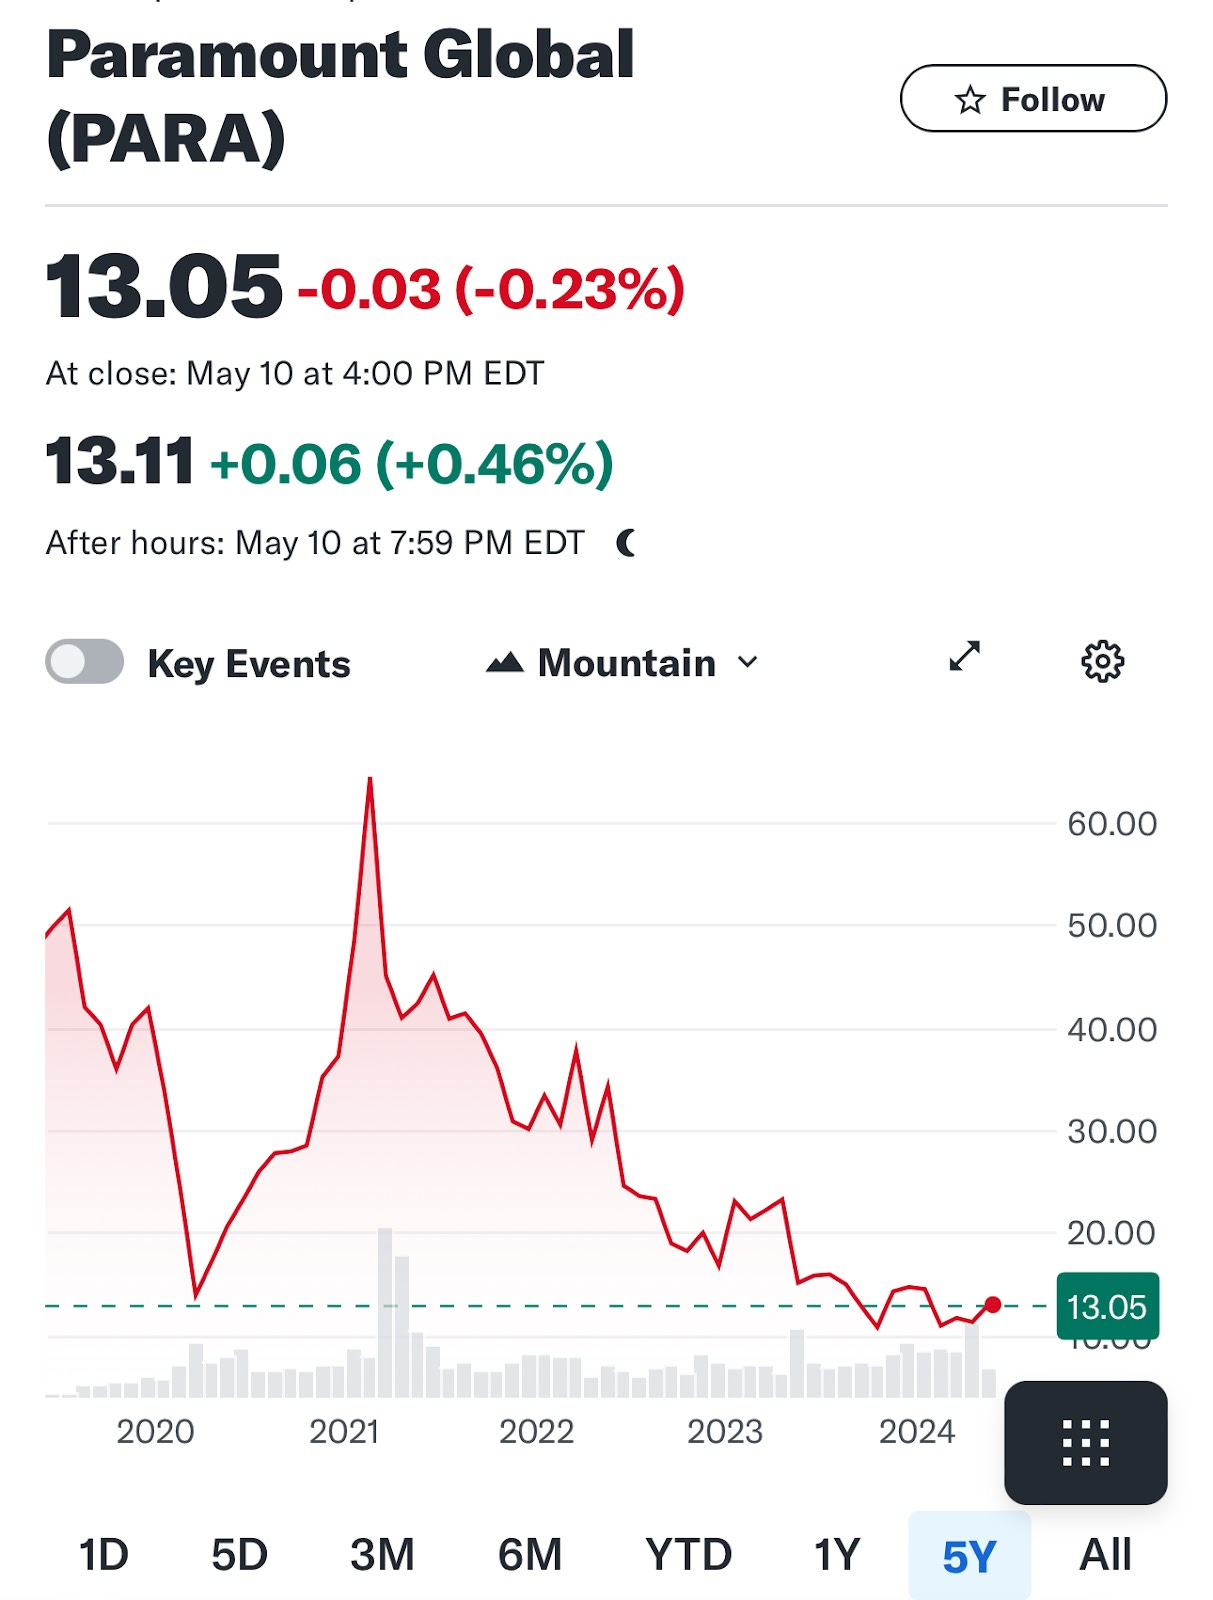Follow the Paramount Global stock

[1033, 98]
